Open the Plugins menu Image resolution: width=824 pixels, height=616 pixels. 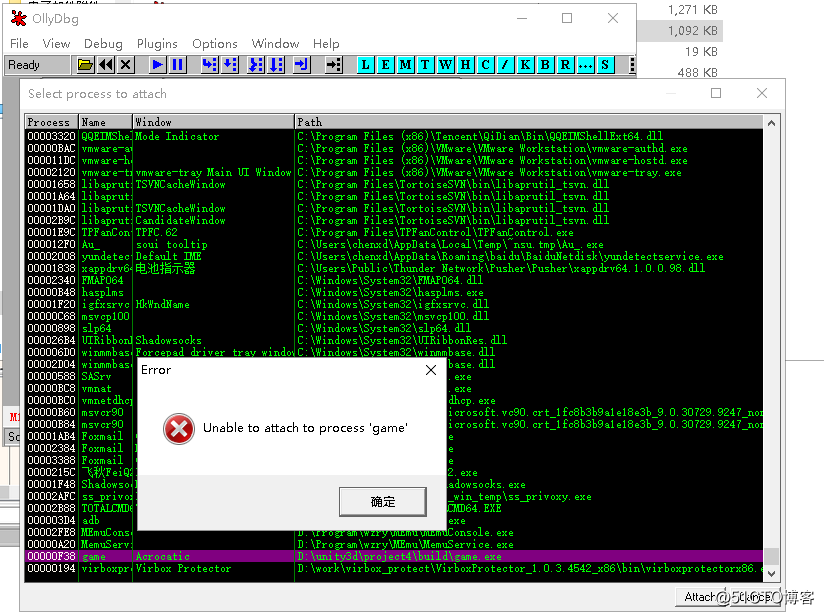157,44
